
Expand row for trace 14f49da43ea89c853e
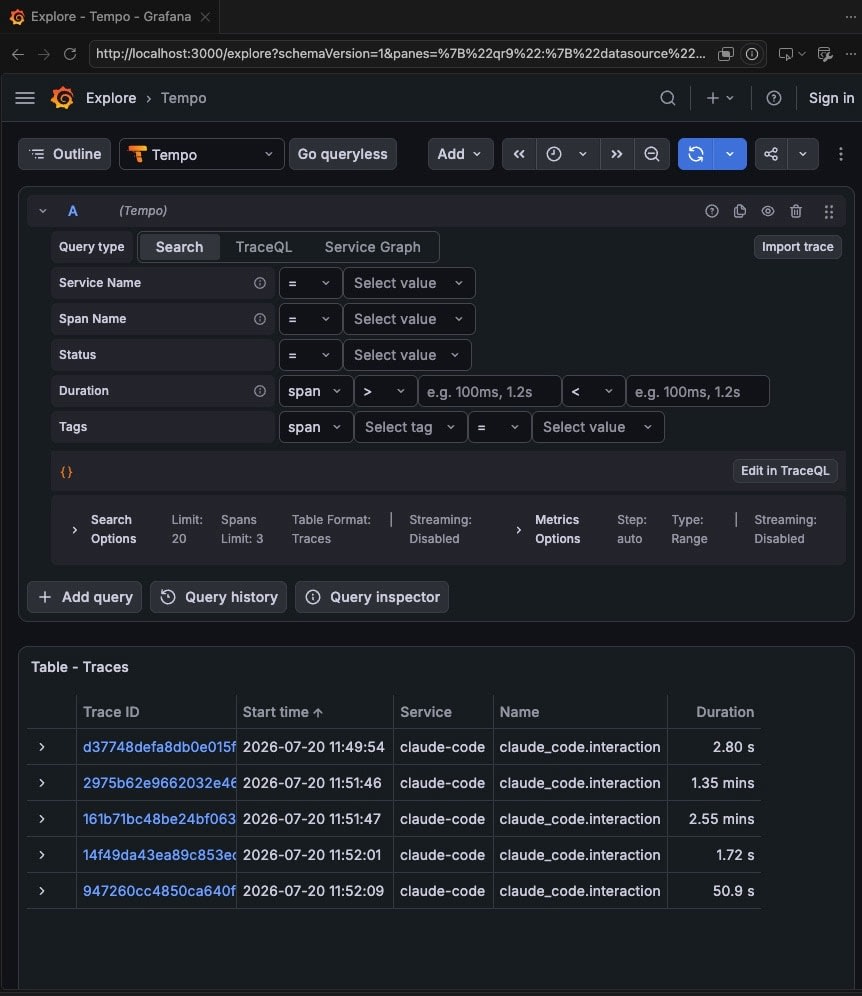click(x=42, y=855)
